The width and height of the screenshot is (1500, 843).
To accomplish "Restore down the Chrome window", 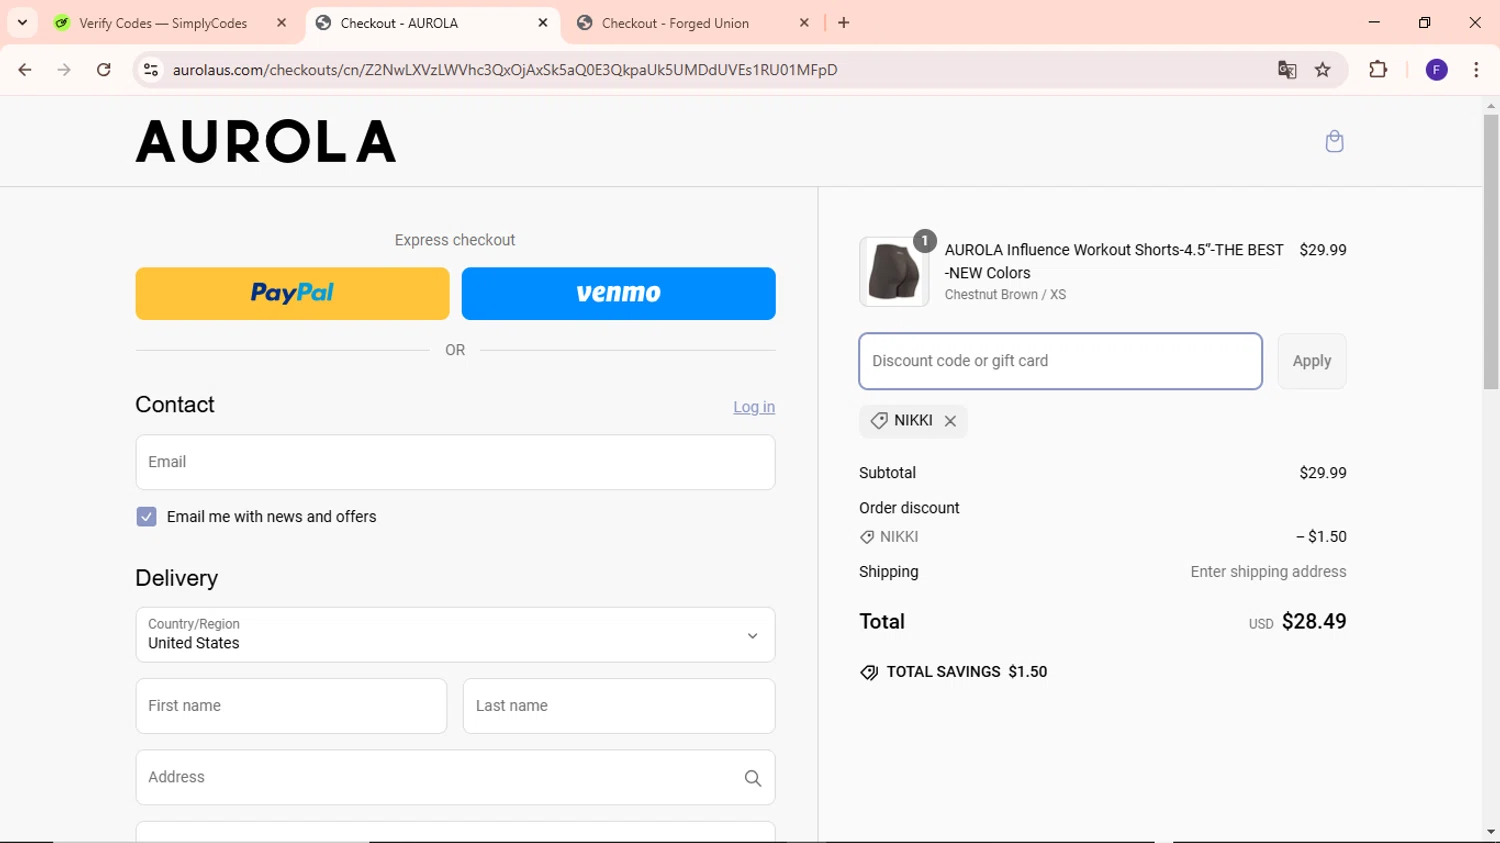I will click(1424, 23).
